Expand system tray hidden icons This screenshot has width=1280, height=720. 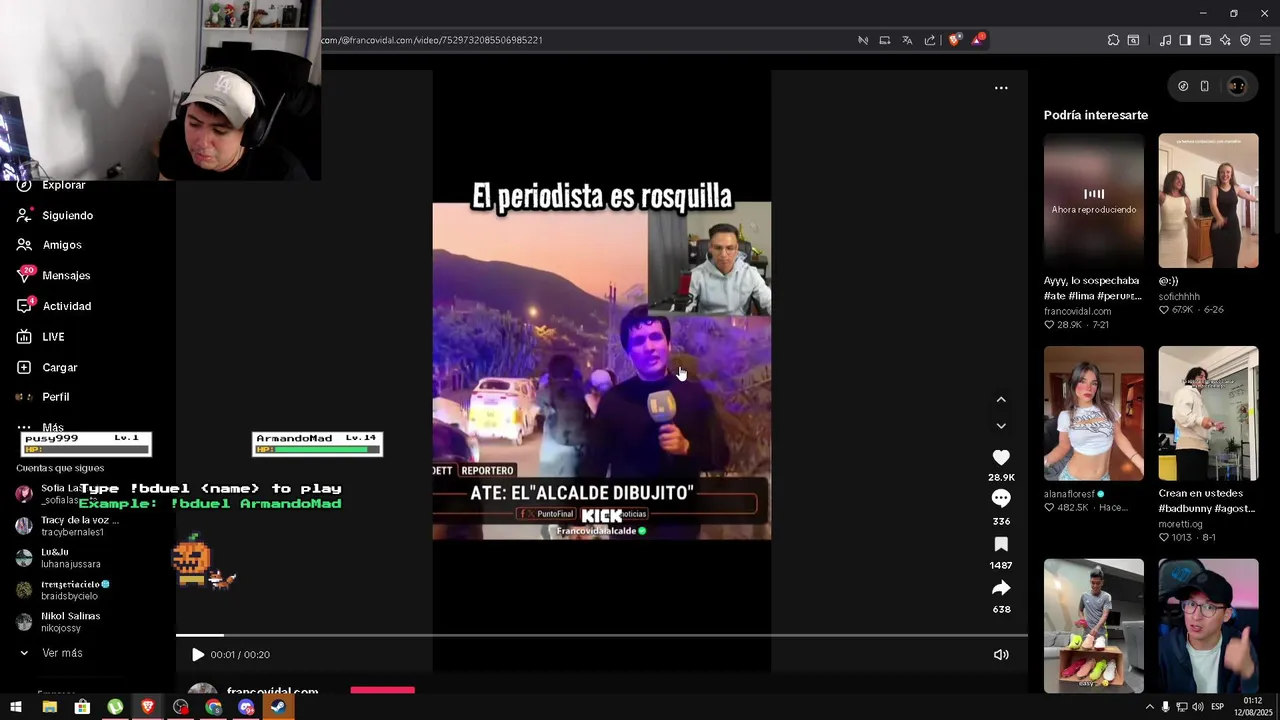[1149, 707]
